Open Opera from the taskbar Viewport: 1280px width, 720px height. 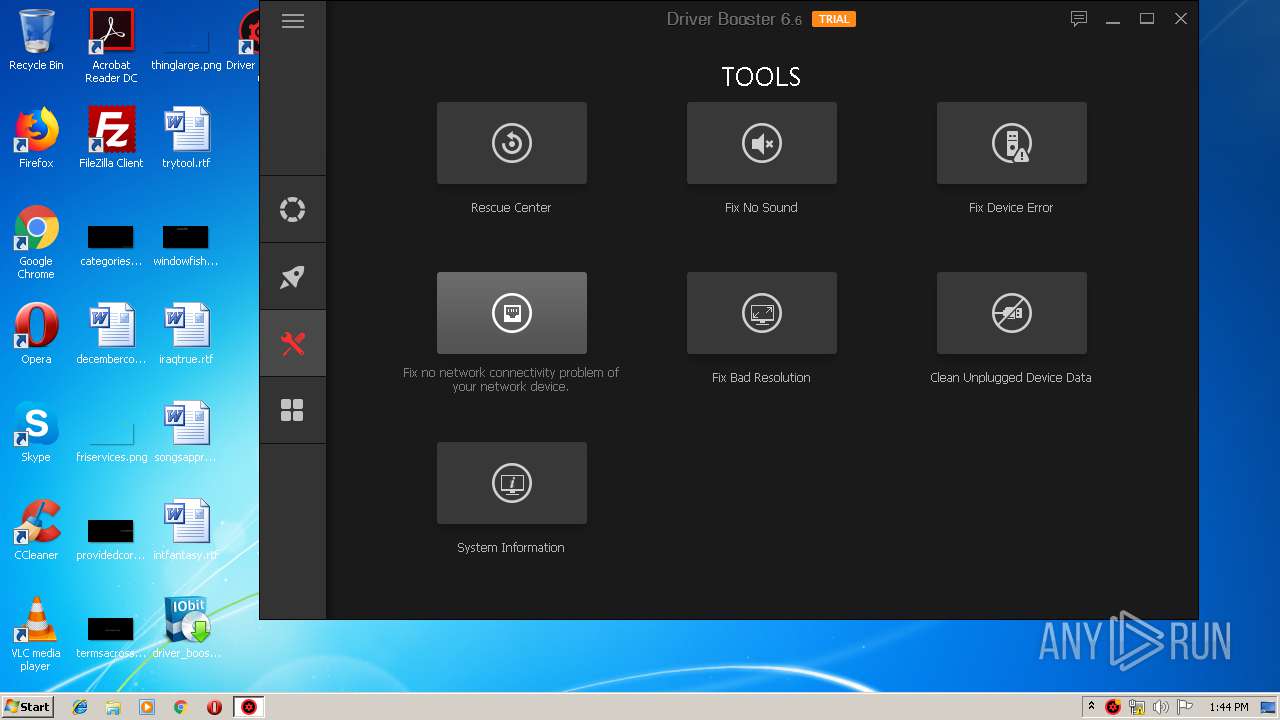click(x=214, y=707)
